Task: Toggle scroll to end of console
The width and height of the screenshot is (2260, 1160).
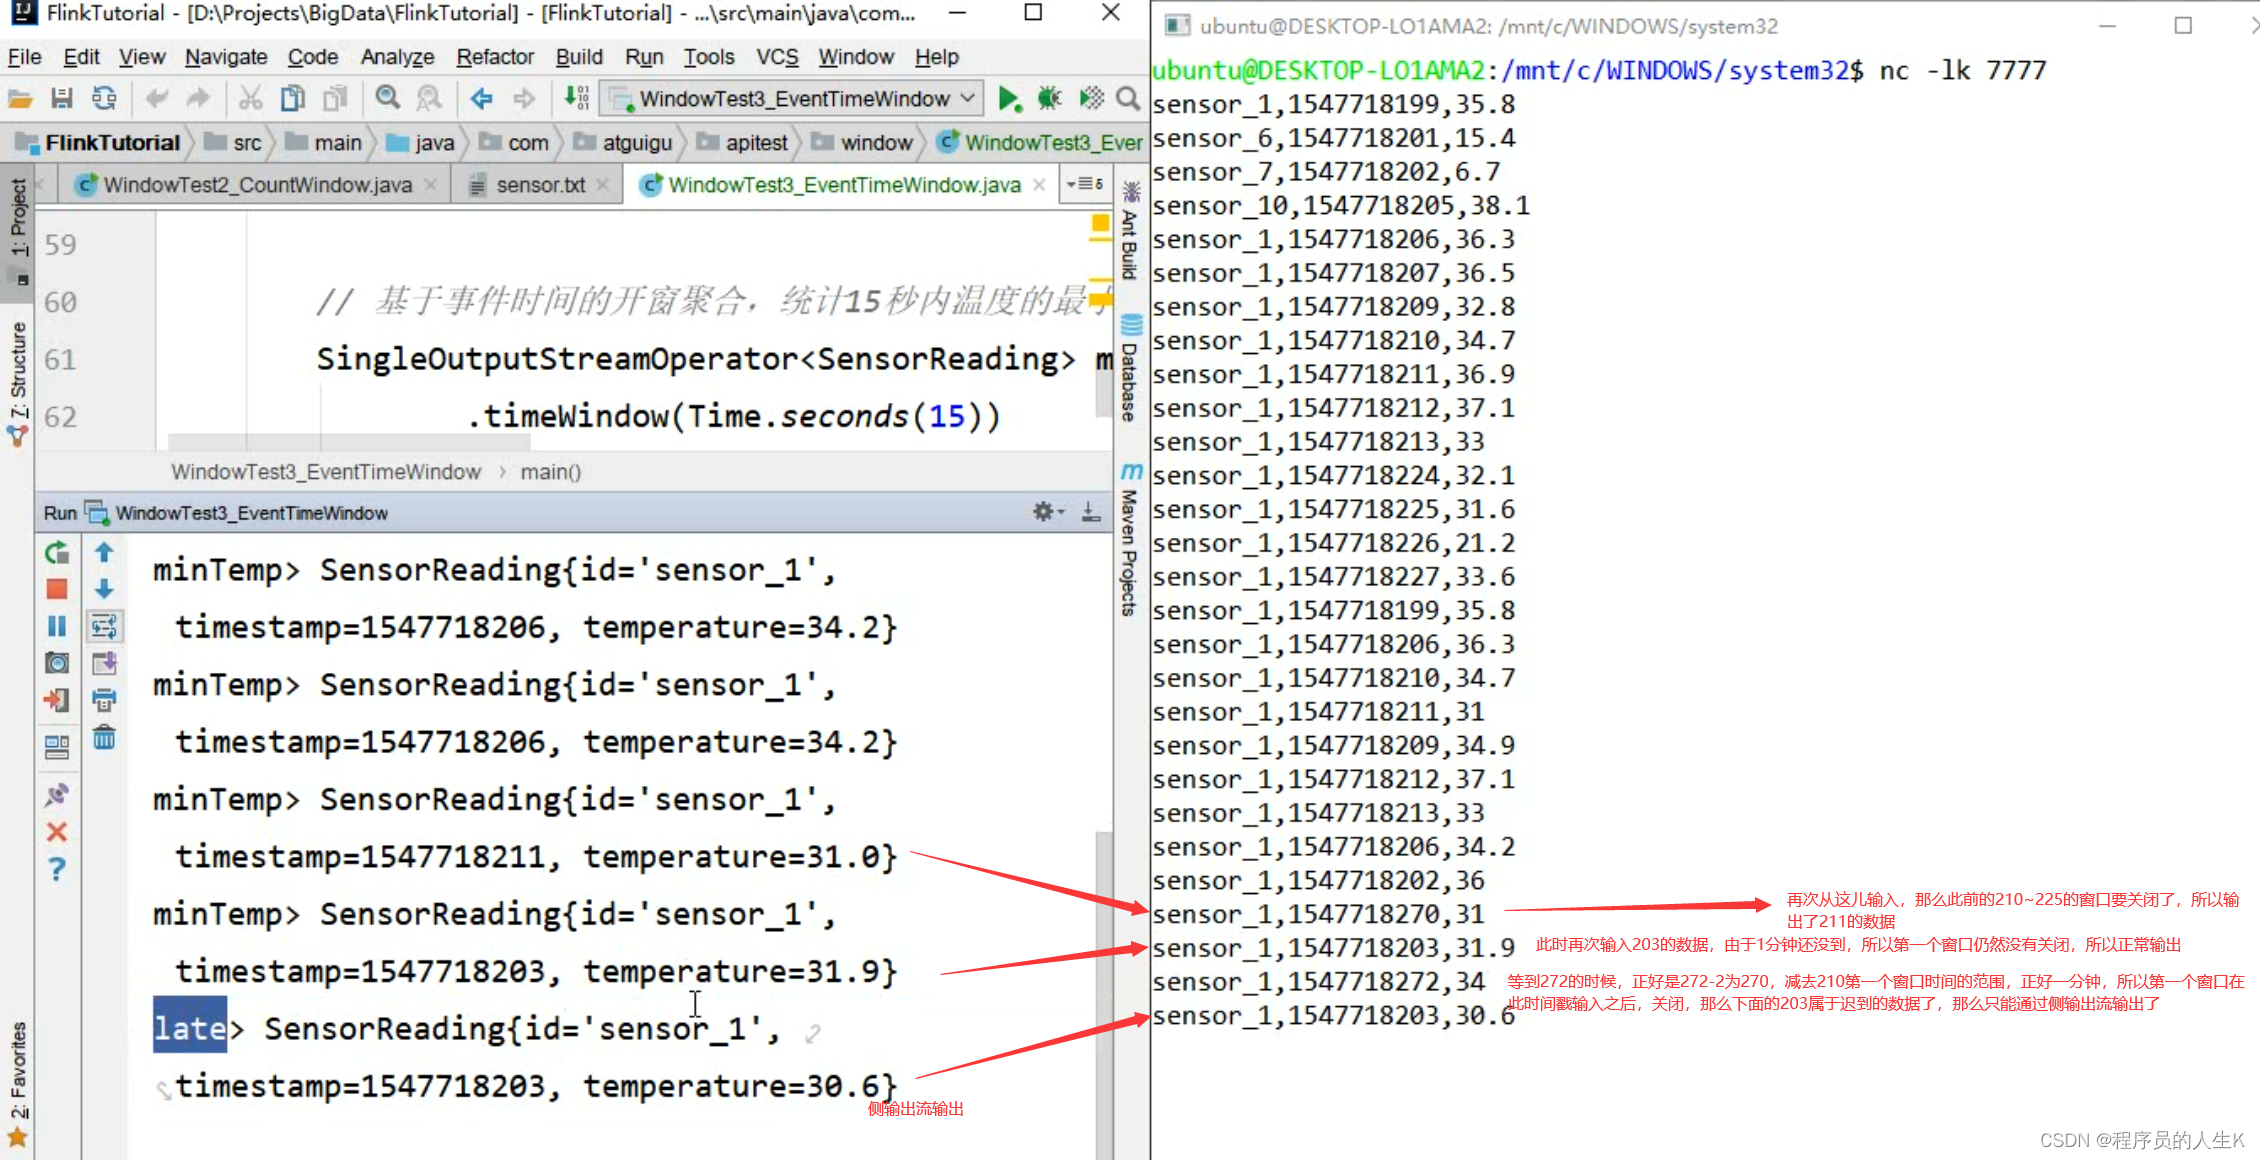Action: pyautogui.click(x=104, y=663)
